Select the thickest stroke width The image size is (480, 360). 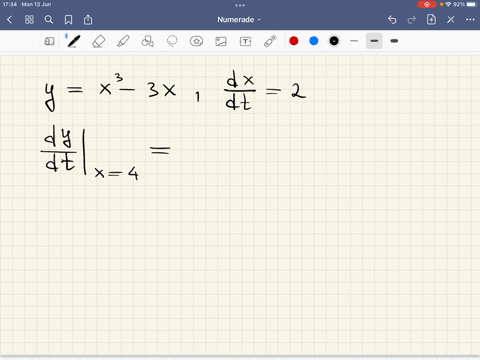pos(394,41)
